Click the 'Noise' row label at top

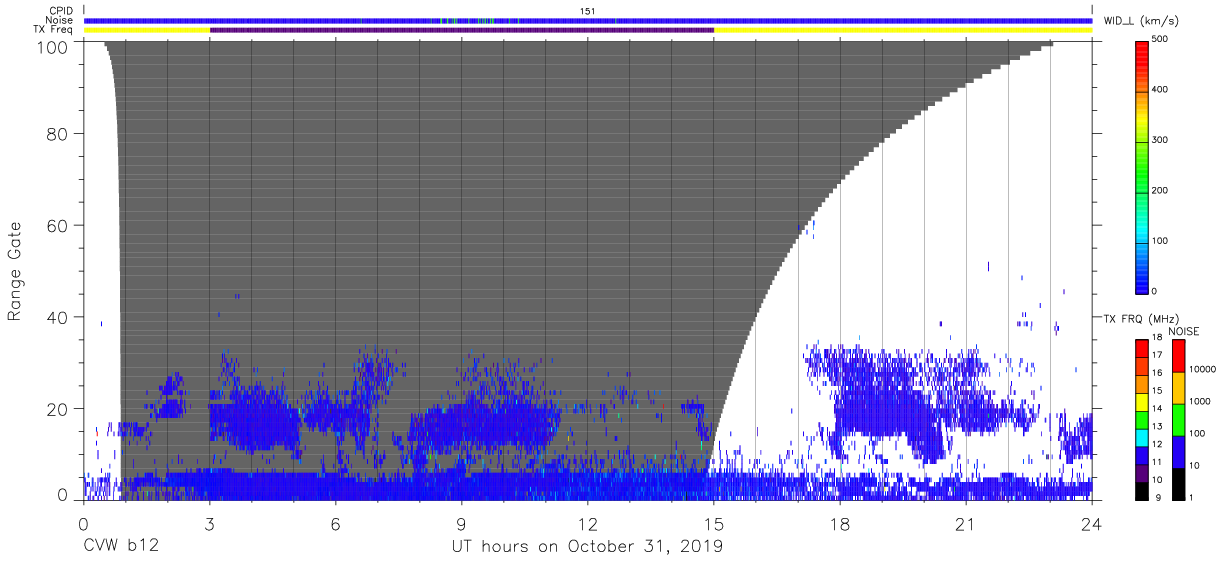(60, 20)
